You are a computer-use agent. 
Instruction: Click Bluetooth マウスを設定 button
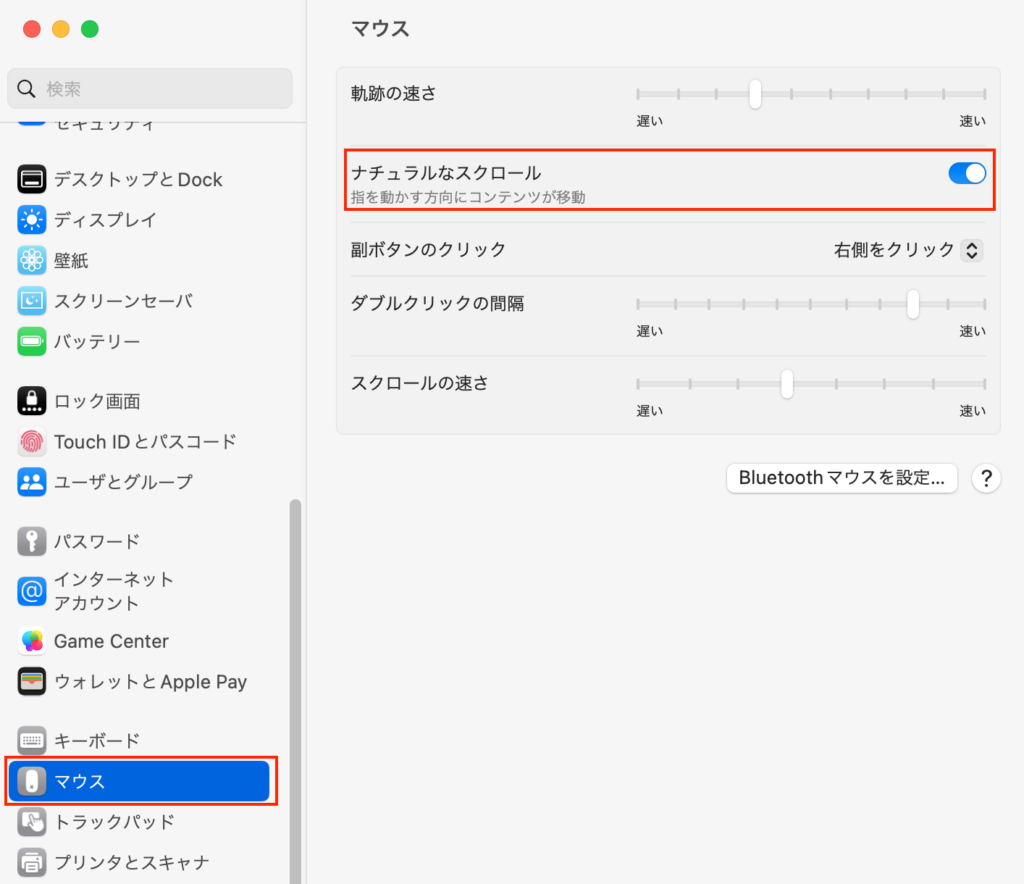[x=842, y=479]
